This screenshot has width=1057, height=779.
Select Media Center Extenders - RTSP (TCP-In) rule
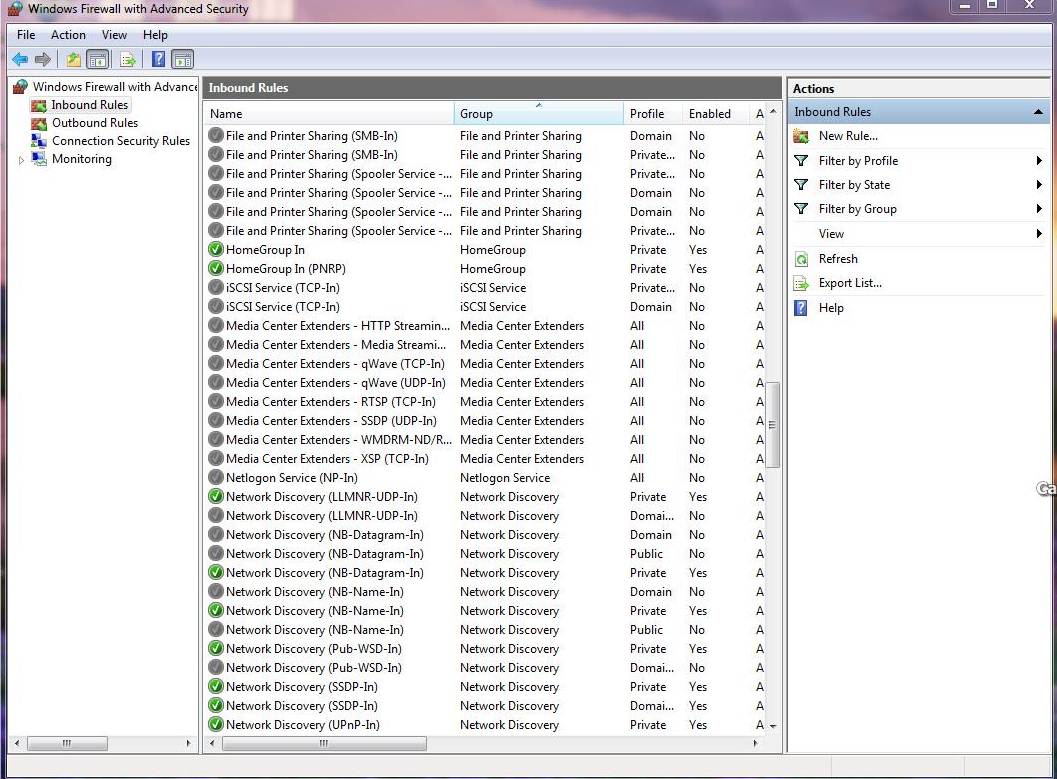click(331, 402)
